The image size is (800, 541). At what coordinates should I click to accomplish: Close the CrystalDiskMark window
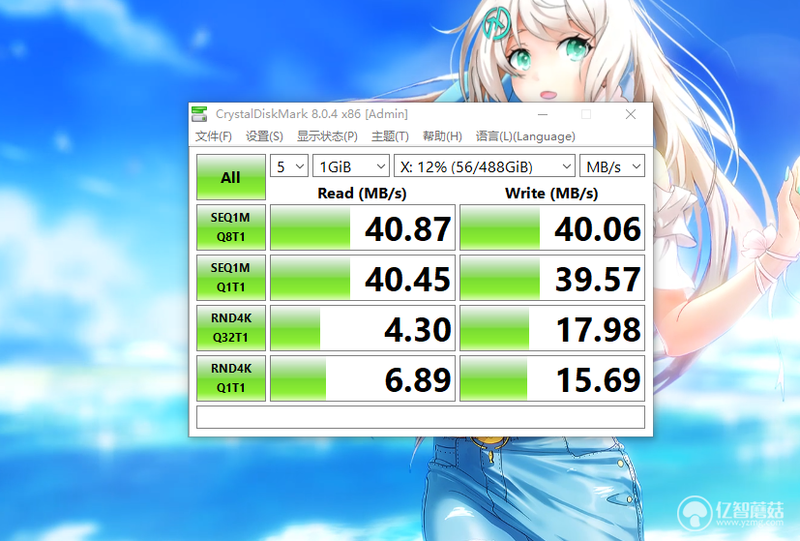[x=631, y=114]
